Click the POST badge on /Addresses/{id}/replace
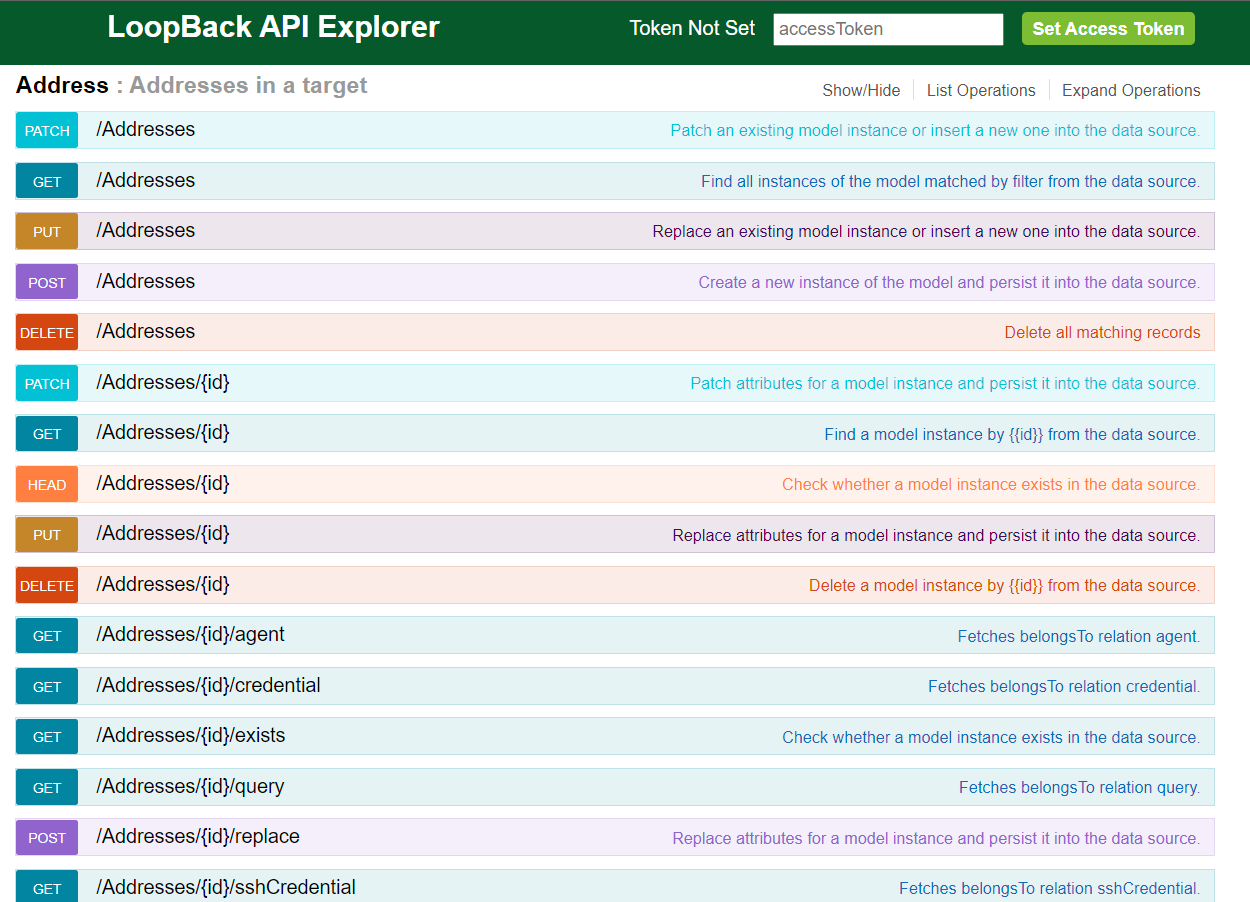Screen dimensions: 1250x902 pyautogui.click(x=46, y=837)
